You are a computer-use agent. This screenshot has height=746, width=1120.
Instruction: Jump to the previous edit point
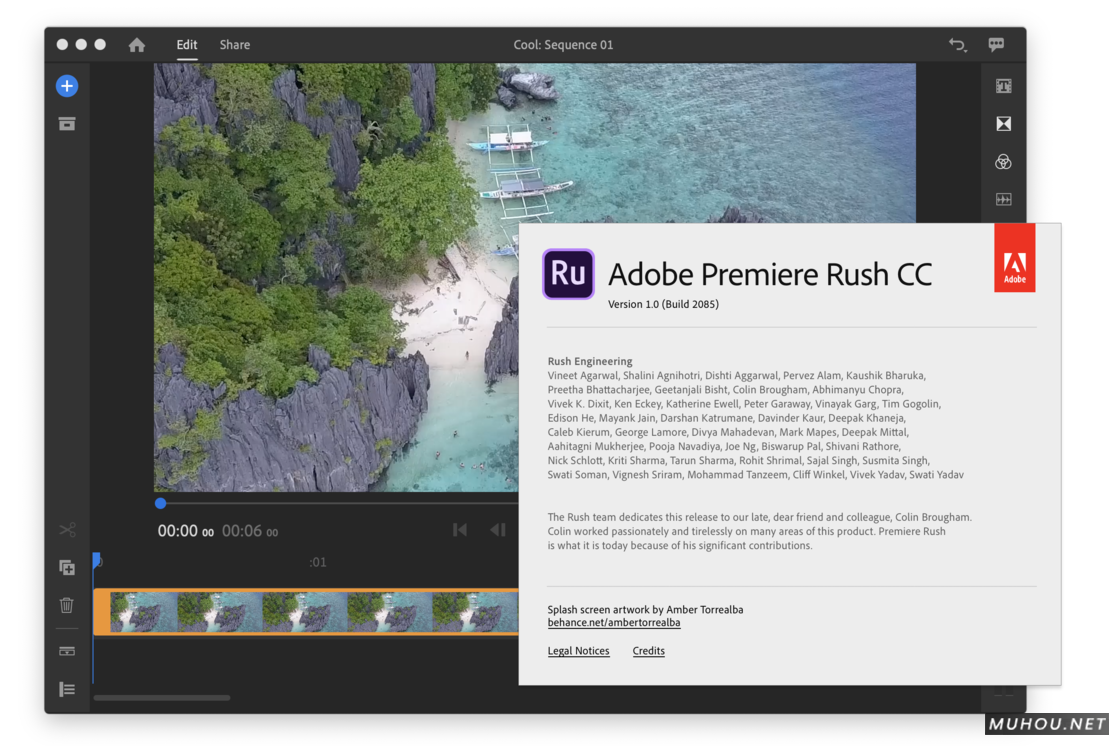[460, 530]
